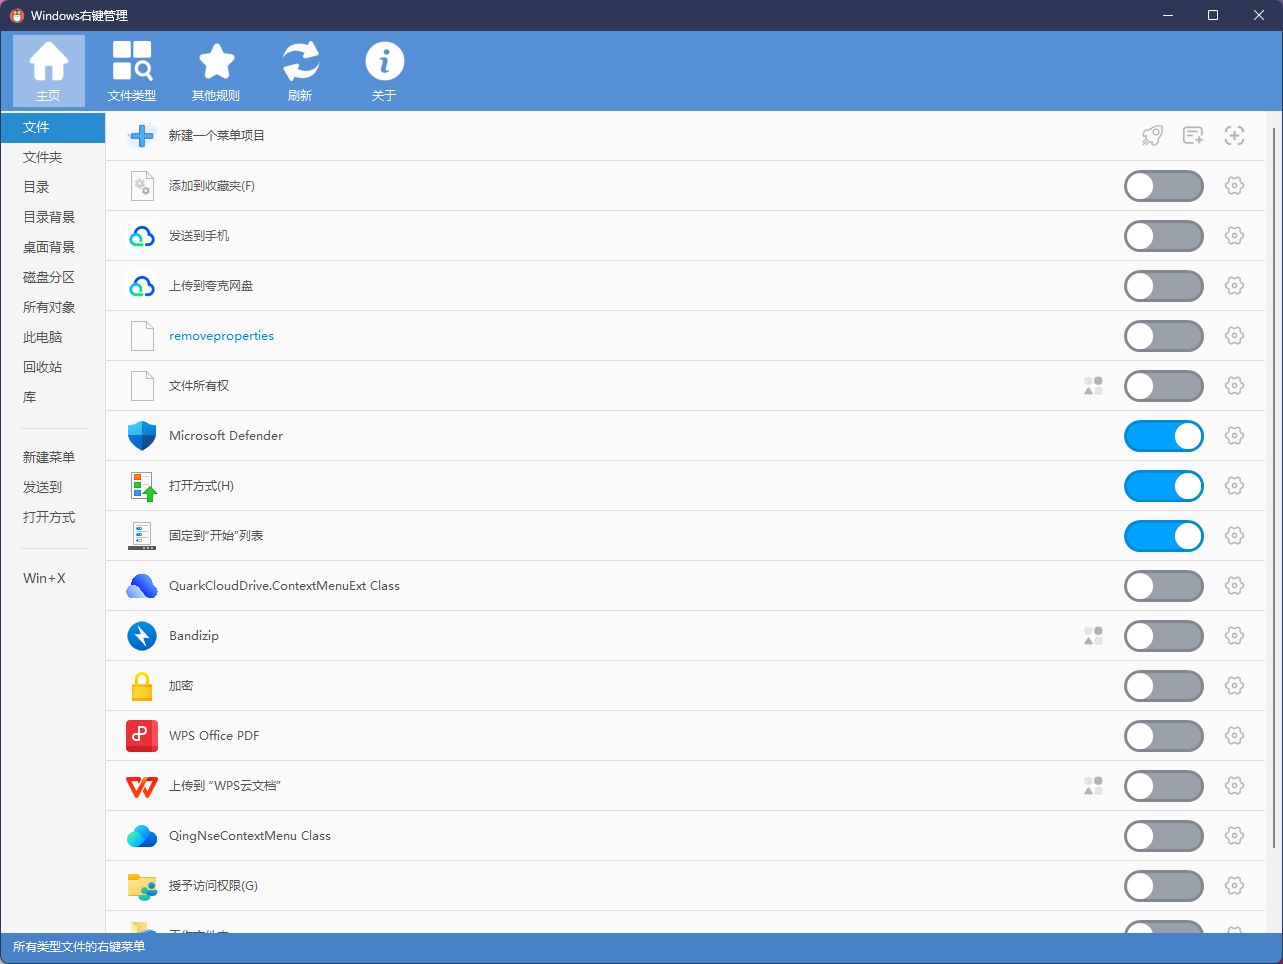Click the gear icon for 发送到手机
This screenshot has height=964, width=1283.
[1234, 236]
